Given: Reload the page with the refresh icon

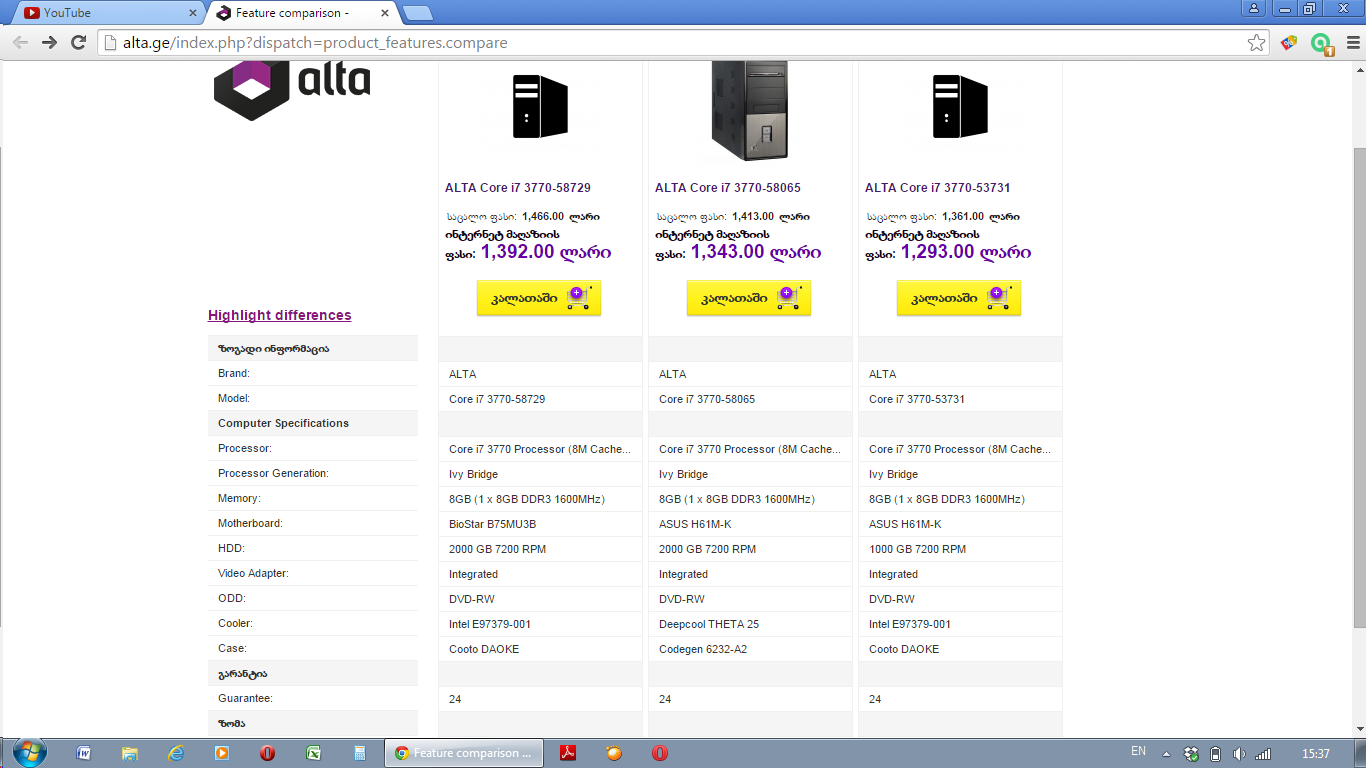Looking at the screenshot, I should [x=78, y=43].
